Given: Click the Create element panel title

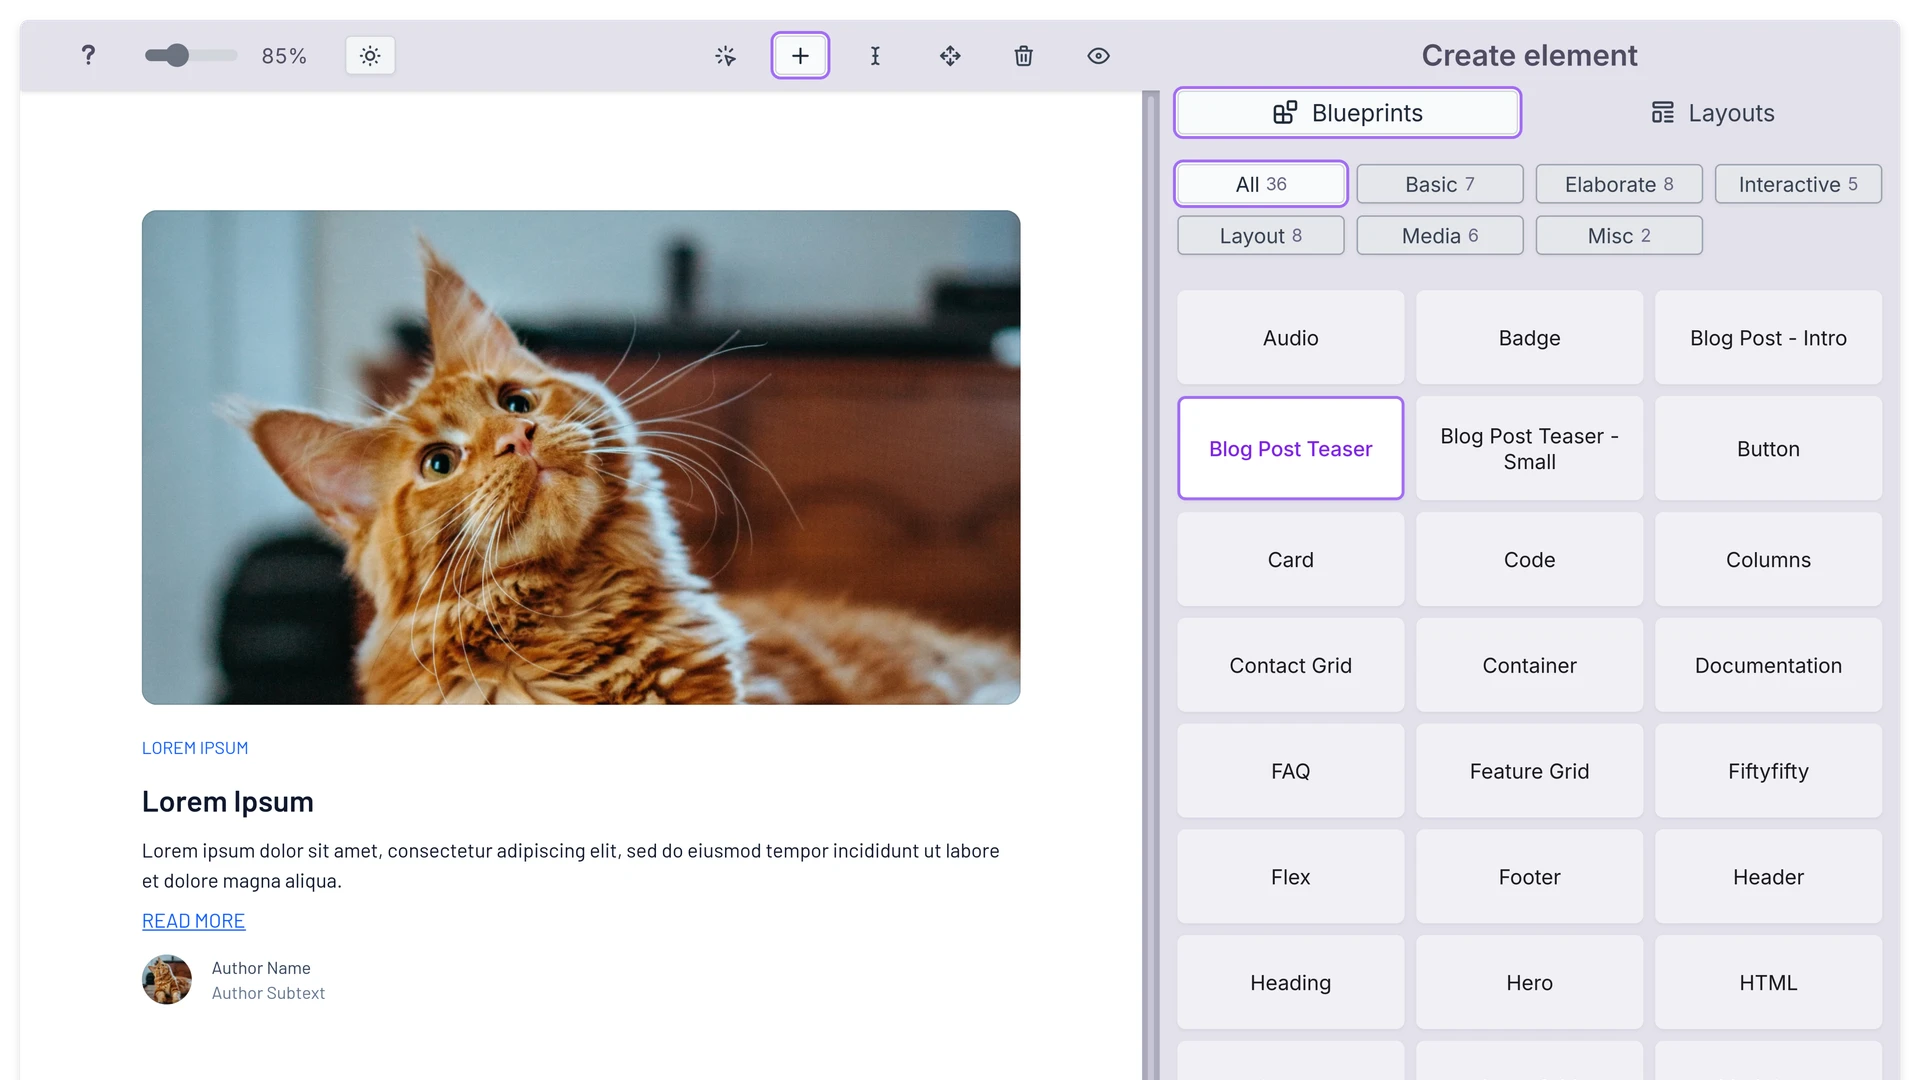Looking at the screenshot, I should pyautogui.click(x=1530, y=55).
